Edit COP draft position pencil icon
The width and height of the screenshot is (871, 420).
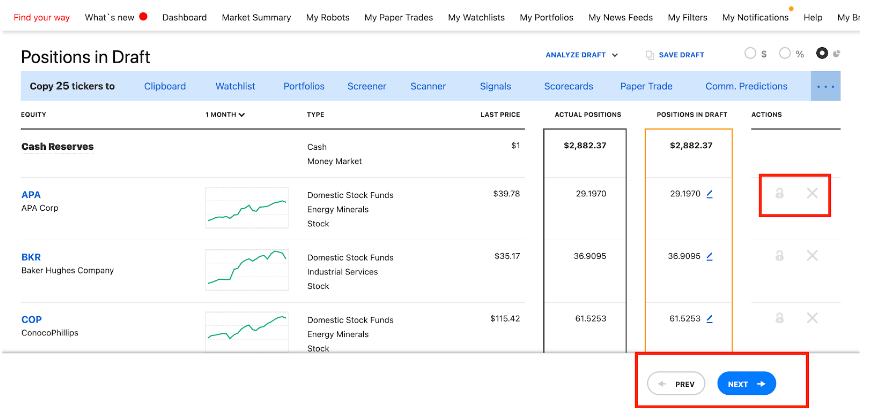709,319
